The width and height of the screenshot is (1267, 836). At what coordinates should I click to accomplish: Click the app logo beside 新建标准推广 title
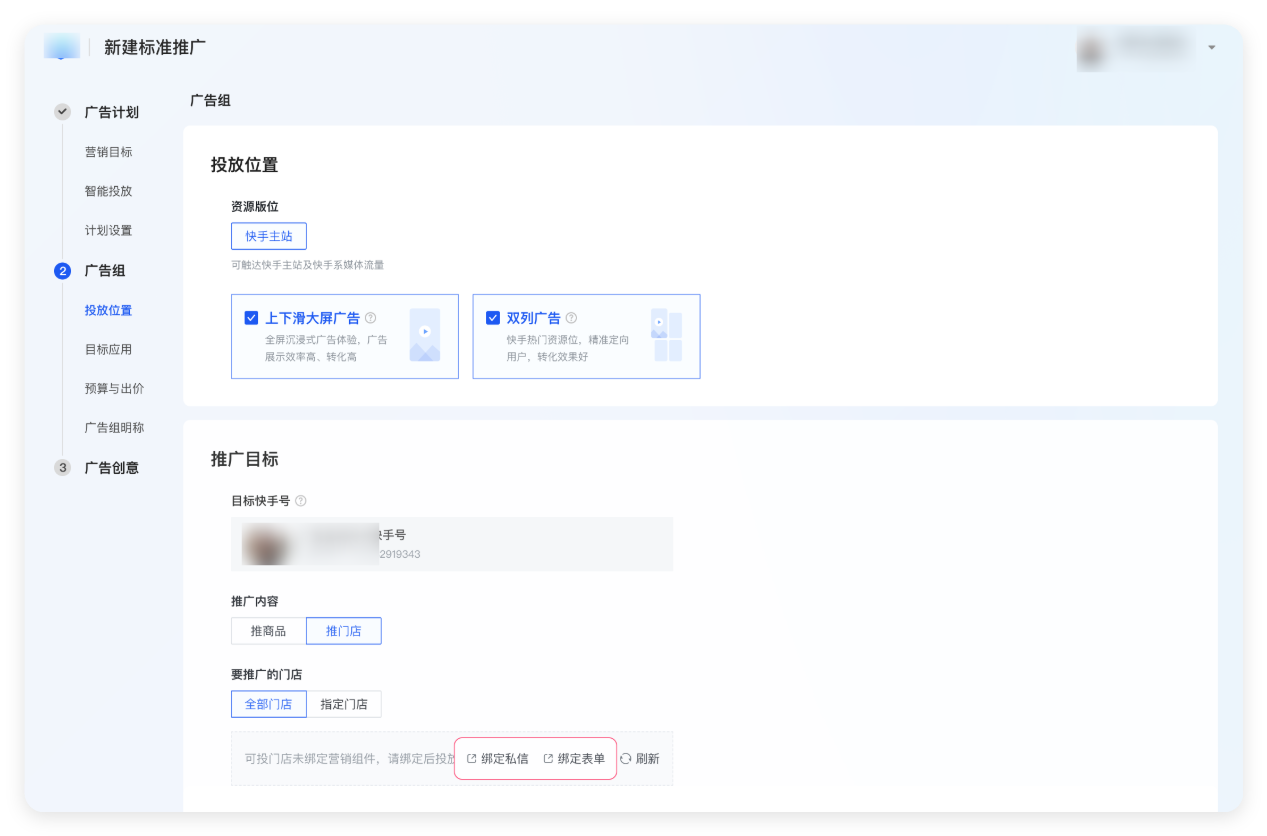point(61,47)
